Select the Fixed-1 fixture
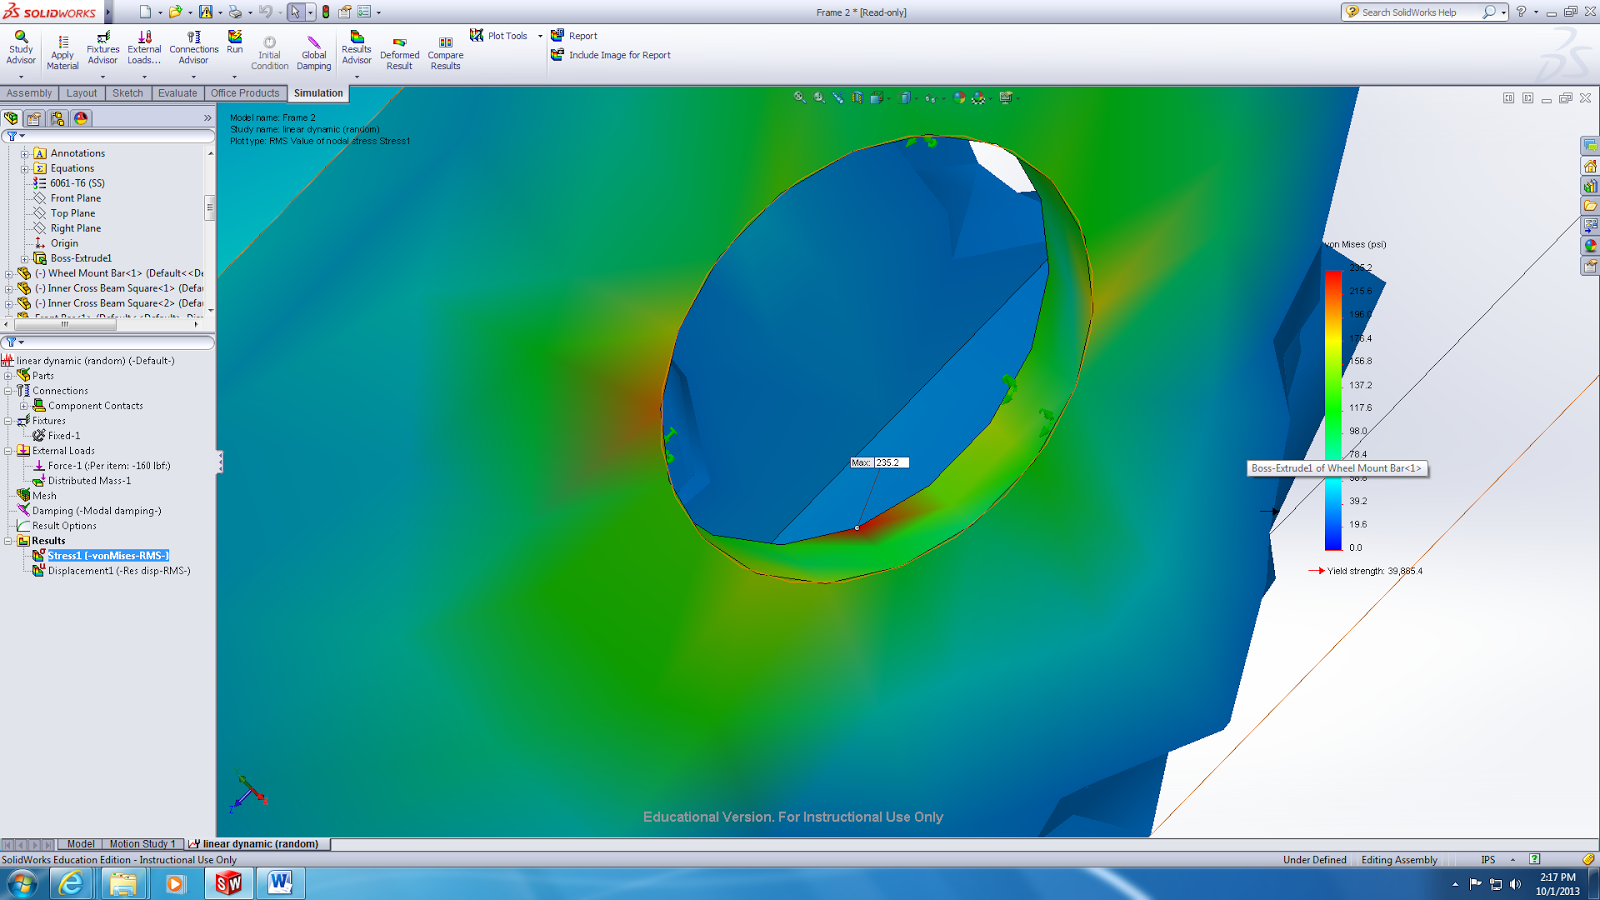 click(64, 436)
